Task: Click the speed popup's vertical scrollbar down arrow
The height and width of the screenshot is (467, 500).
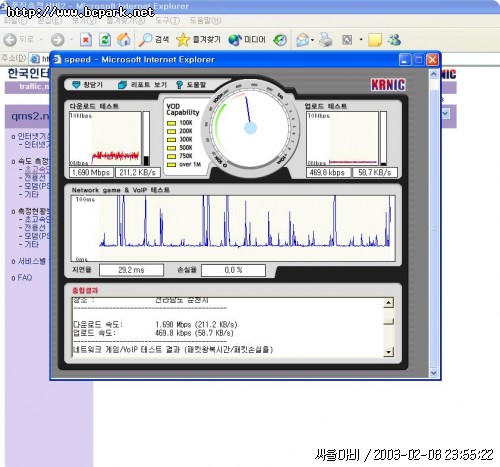Action: coord(434,373)
